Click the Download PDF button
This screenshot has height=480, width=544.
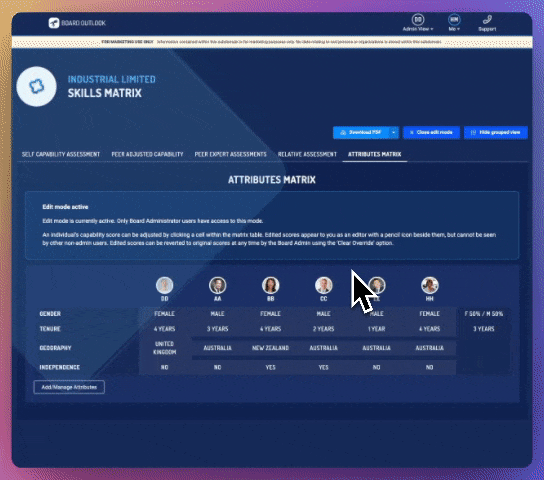click(x=361, y=132)
